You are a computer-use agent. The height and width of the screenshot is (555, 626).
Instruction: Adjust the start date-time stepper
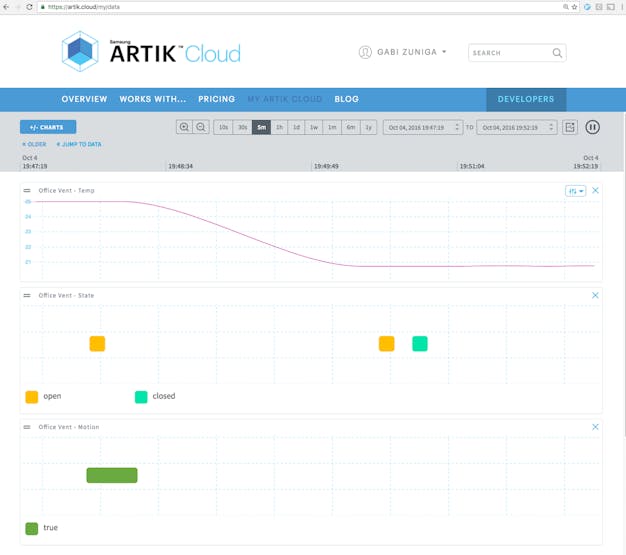(457, 127)
